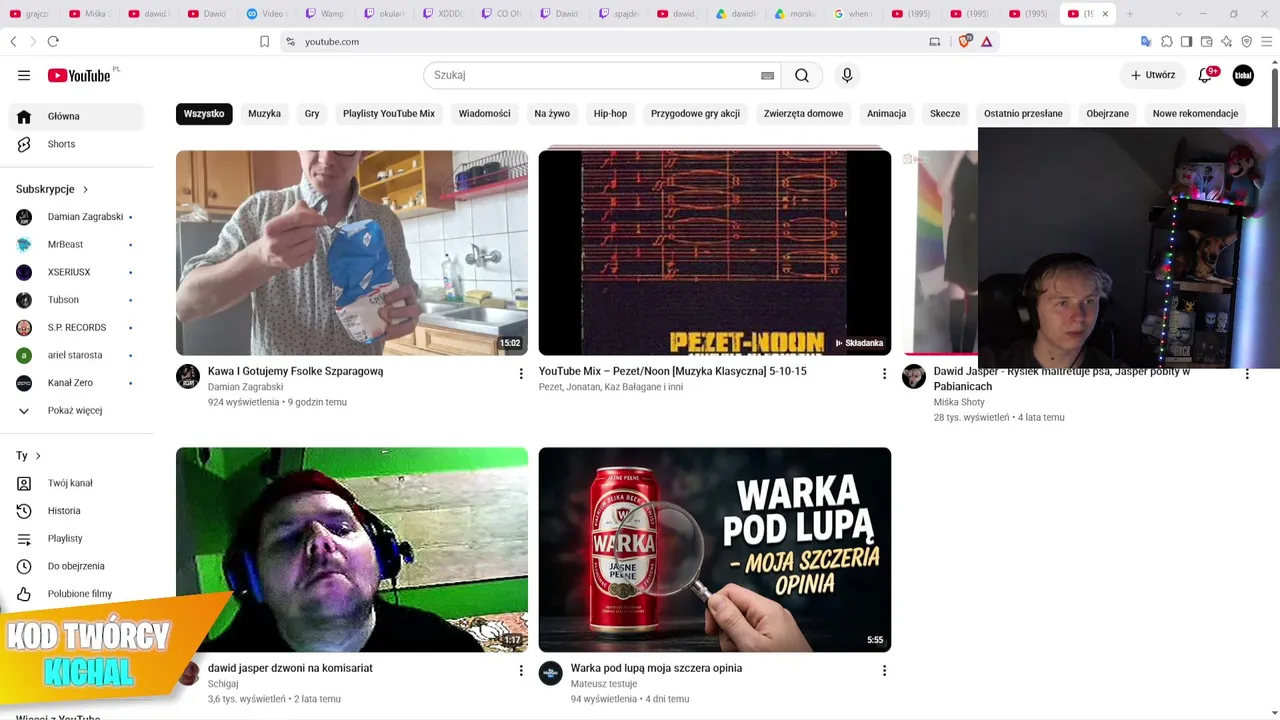Open the S.P. RECORDS subscription
The height and width of the screenshot is (720, 1280).
[76, 327]
